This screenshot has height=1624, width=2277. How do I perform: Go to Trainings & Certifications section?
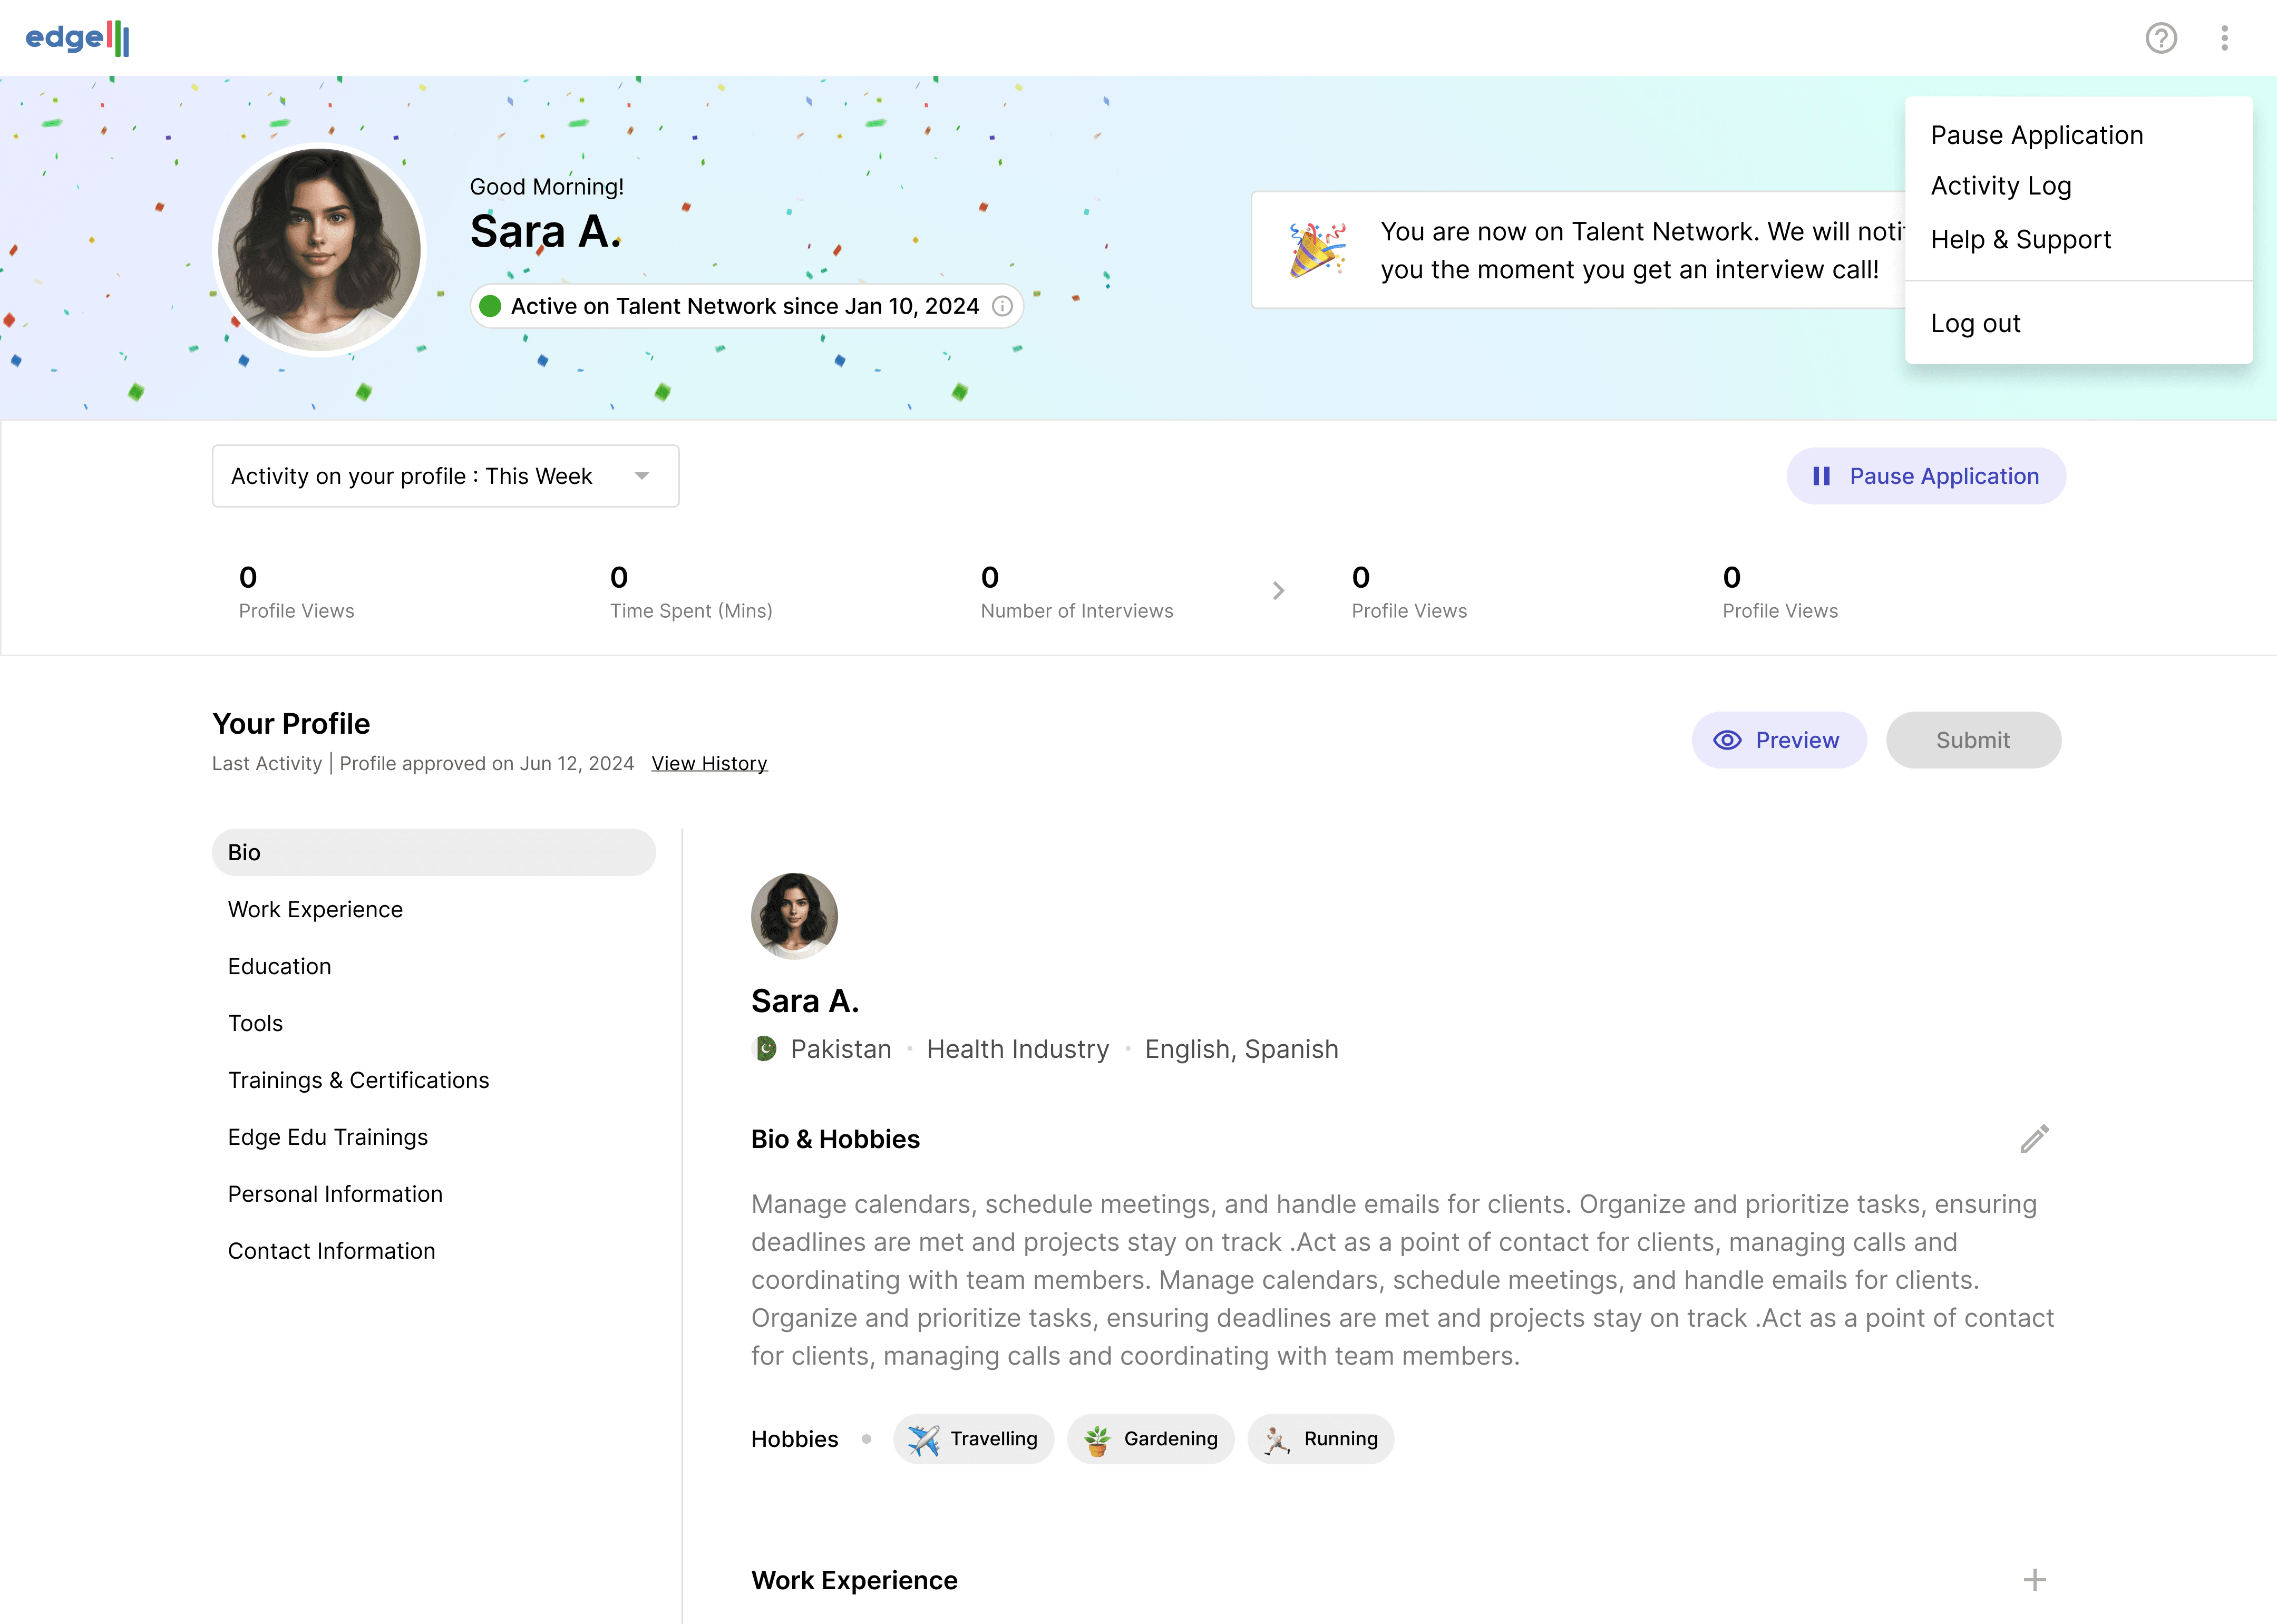[x=358, y=1080]
